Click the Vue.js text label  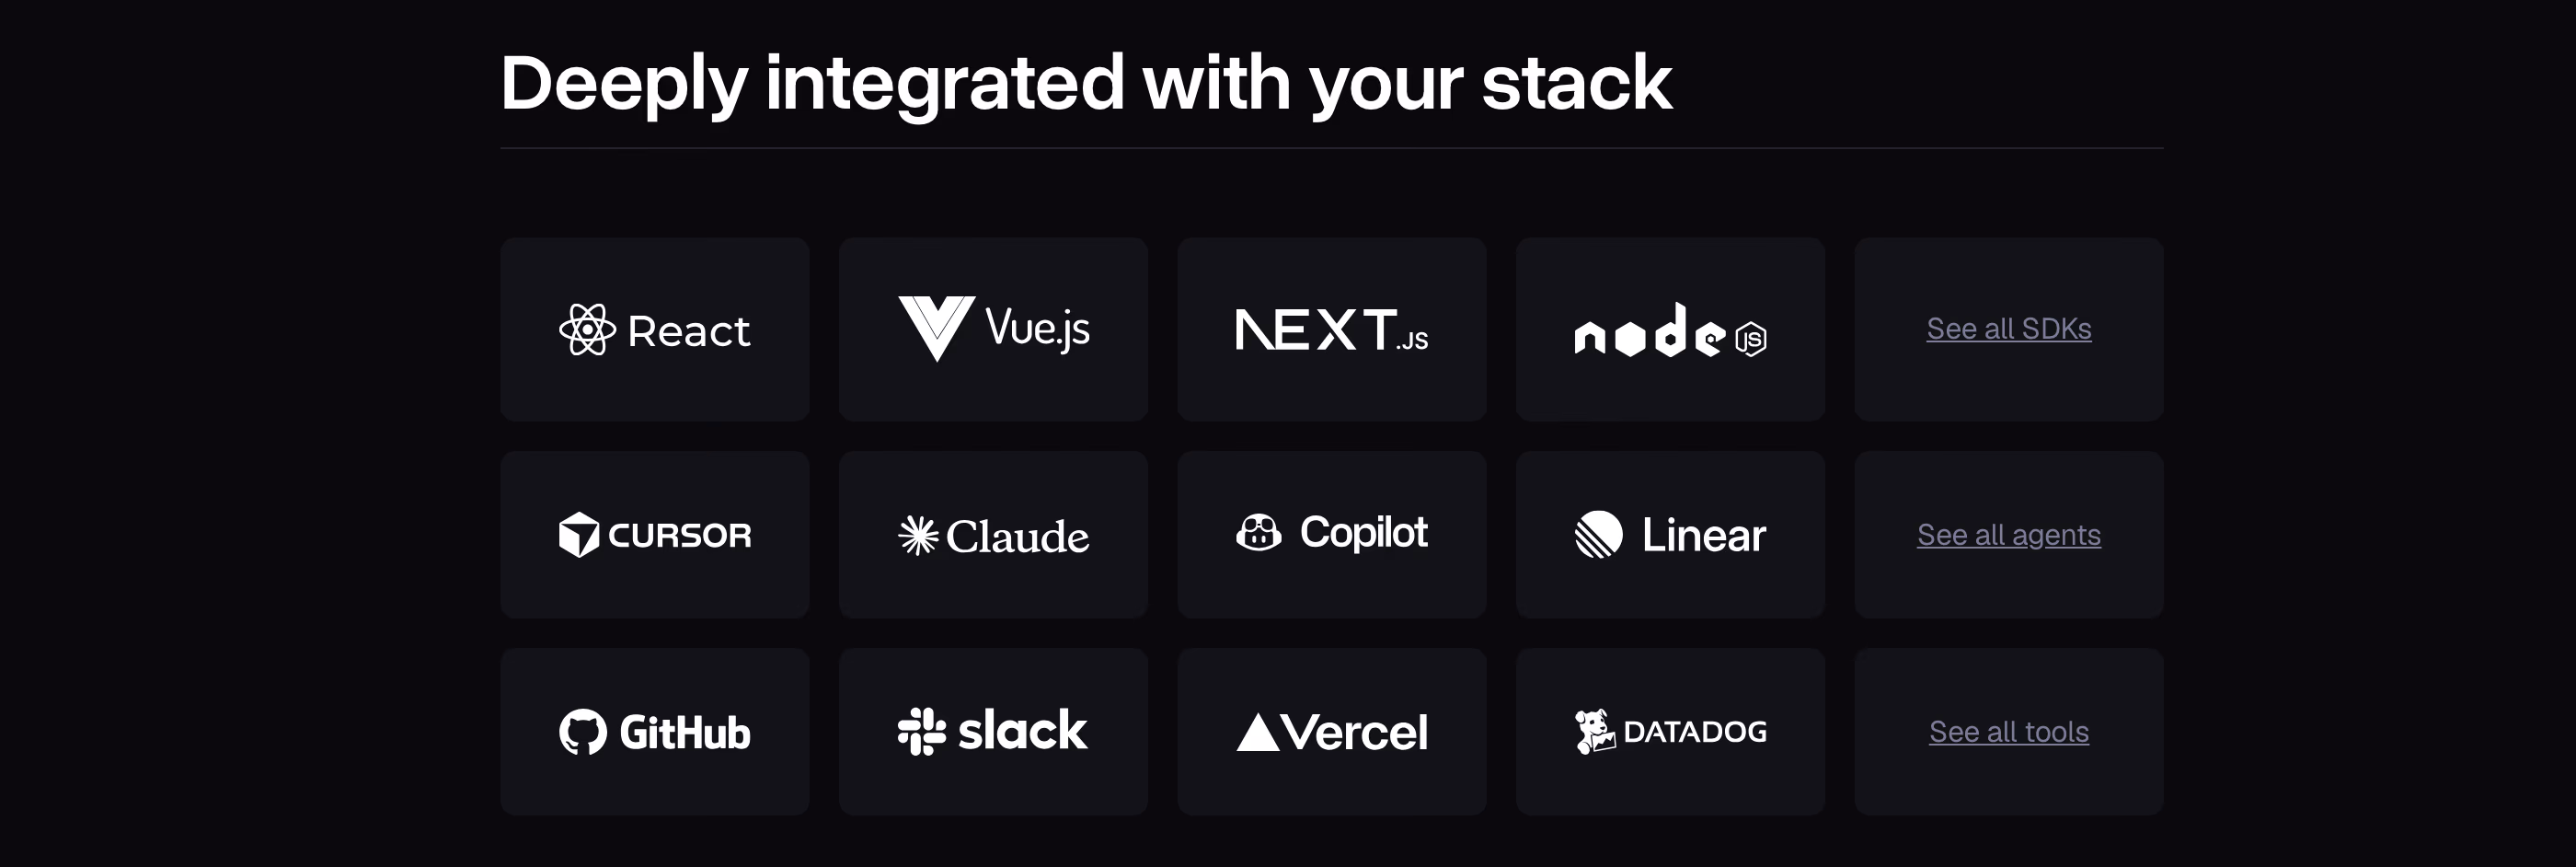coord(1038,328)
